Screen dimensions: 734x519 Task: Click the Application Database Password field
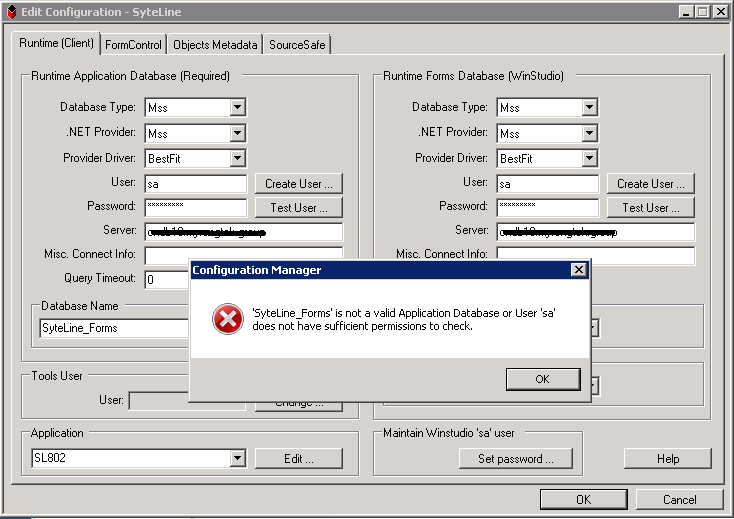(x=196, y=207)
